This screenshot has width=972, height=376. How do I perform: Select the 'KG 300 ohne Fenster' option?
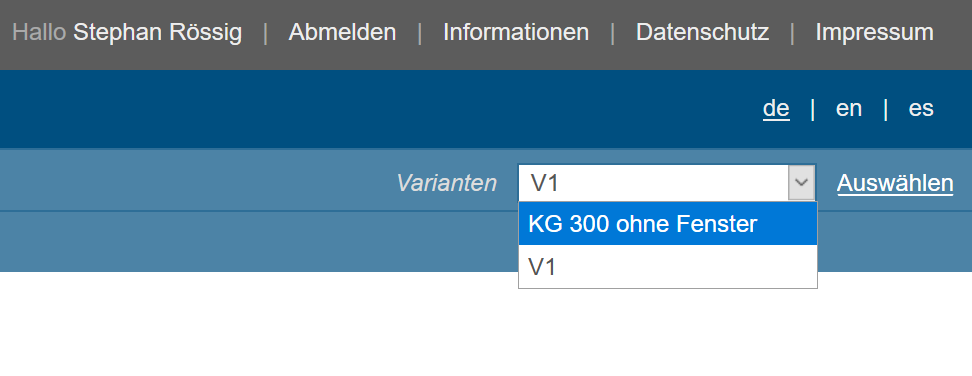[668, 224]
